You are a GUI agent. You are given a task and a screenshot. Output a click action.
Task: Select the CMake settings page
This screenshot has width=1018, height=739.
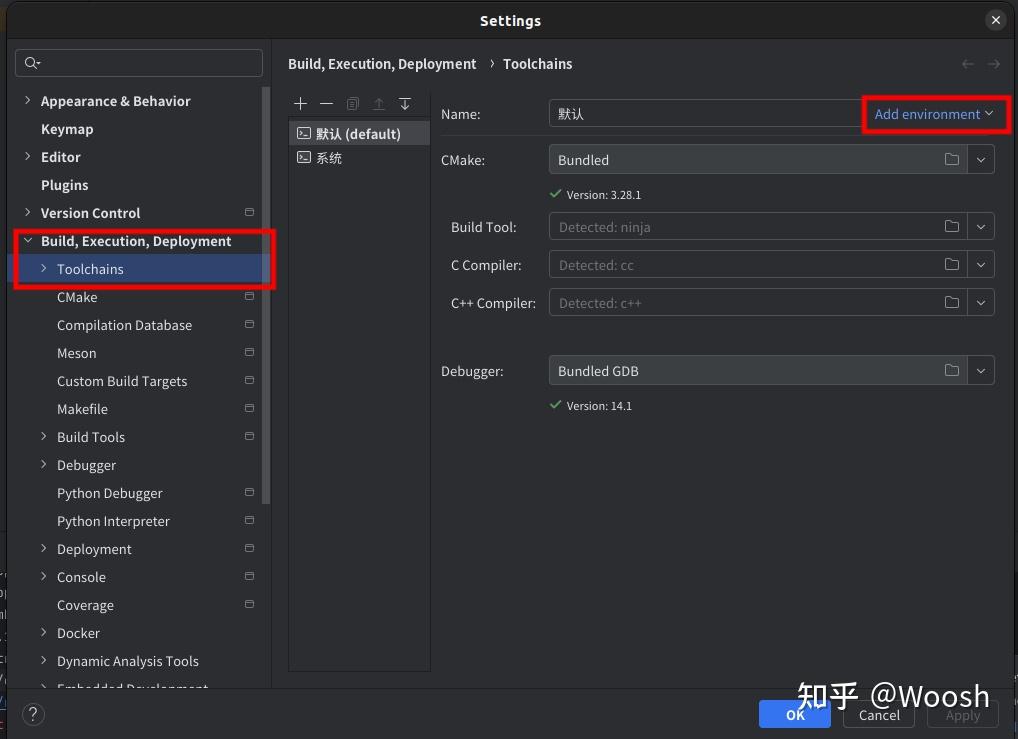77,297
